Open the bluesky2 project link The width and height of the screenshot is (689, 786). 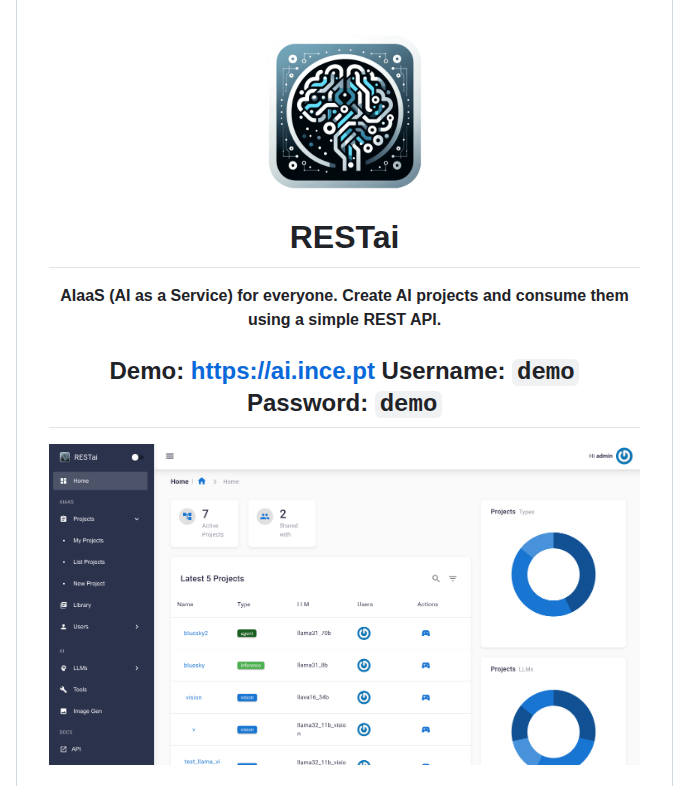(x=196, y=633)
